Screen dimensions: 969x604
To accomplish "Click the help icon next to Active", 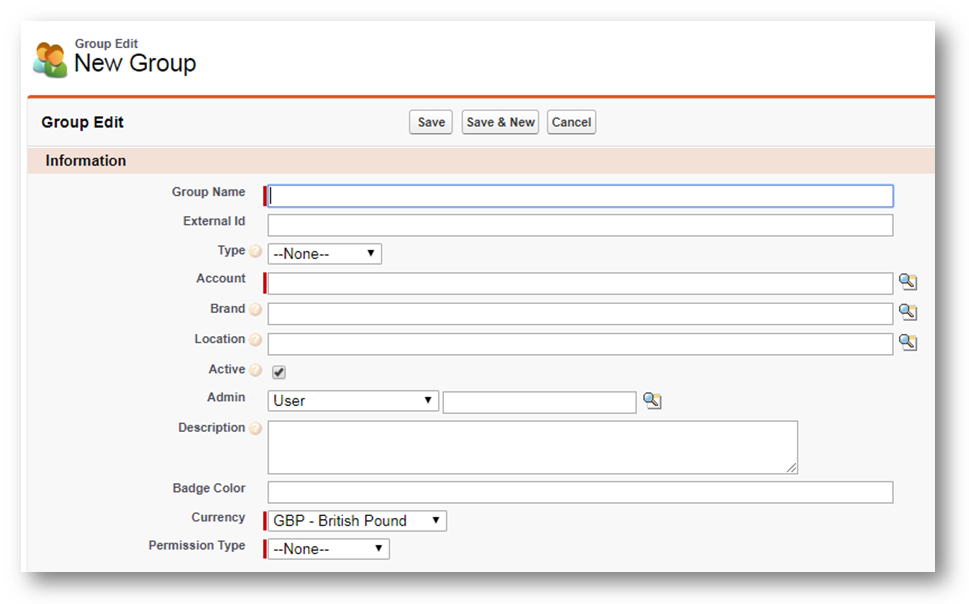I will pyautogui.click(x=256, y=371).
